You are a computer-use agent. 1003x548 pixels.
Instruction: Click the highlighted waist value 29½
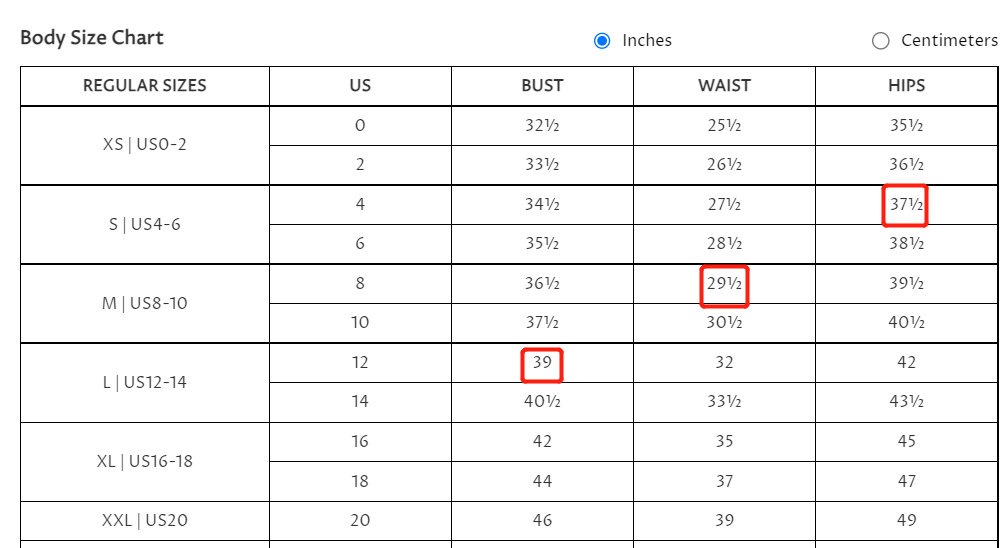click(724, 284)
